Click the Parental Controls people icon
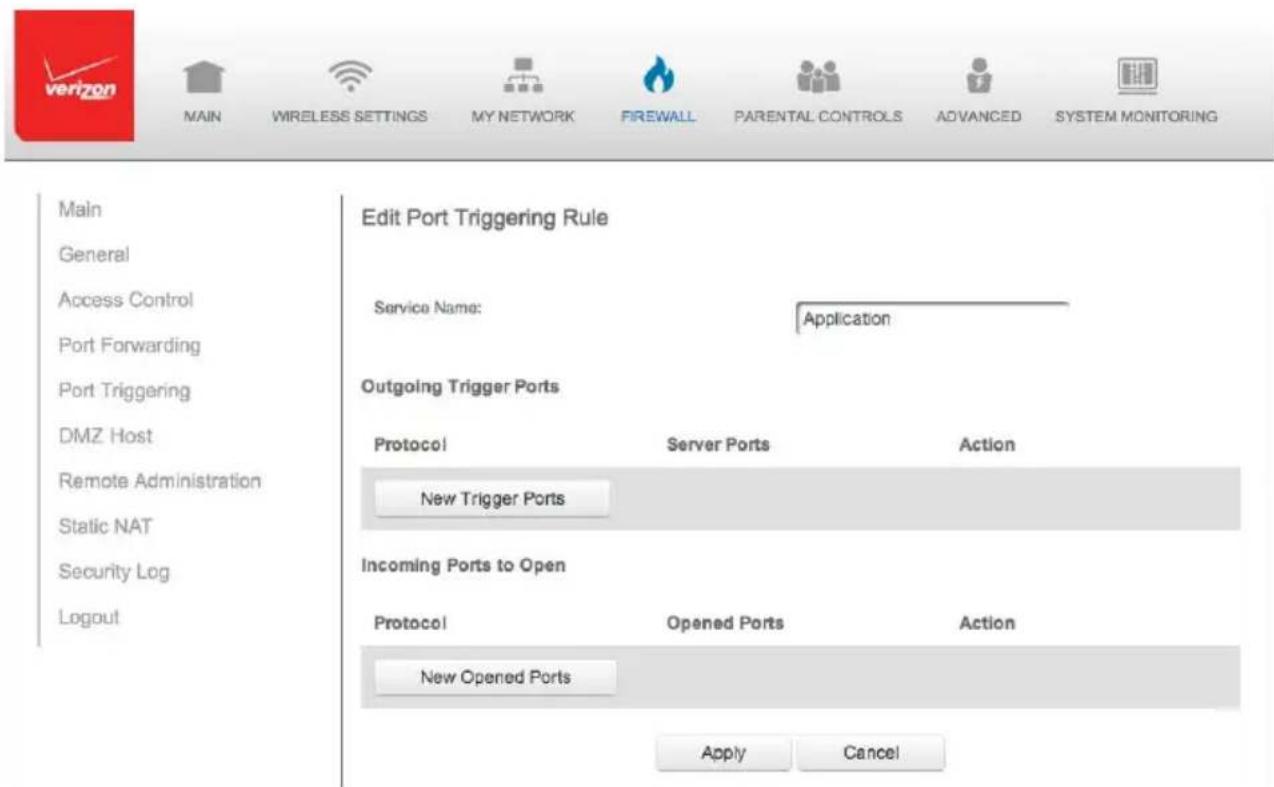The height and width of the screenshot is (787, 1274). click(x=818, y=76)
